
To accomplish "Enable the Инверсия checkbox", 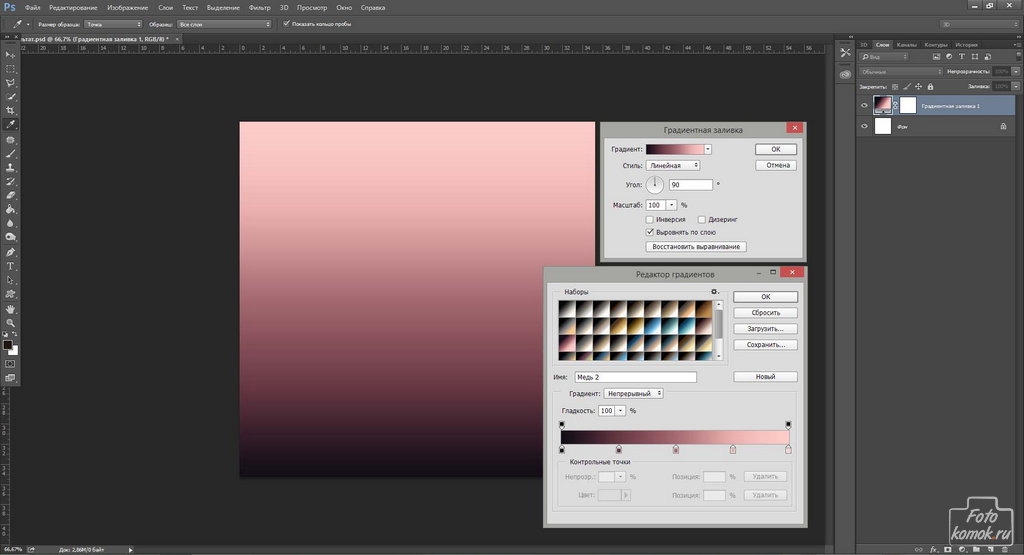I will [x=650, y=219].
